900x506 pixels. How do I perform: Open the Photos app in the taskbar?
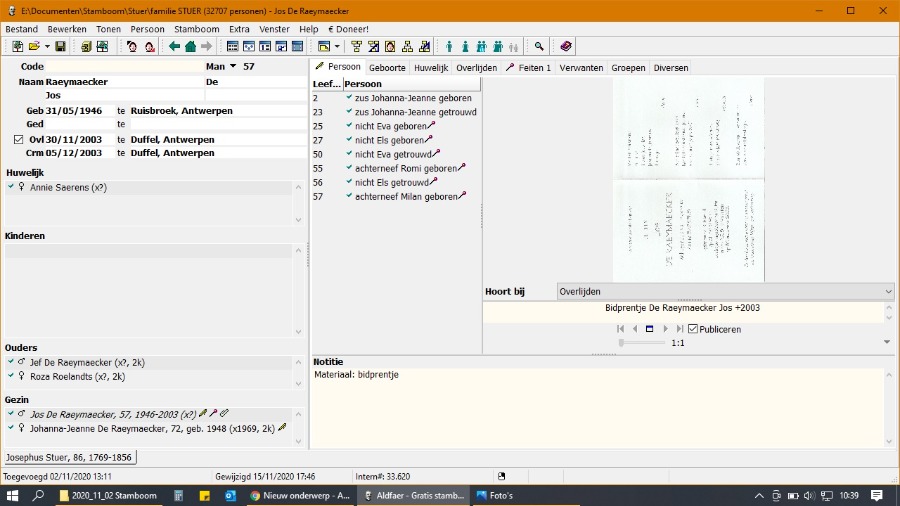pos(495,495)
